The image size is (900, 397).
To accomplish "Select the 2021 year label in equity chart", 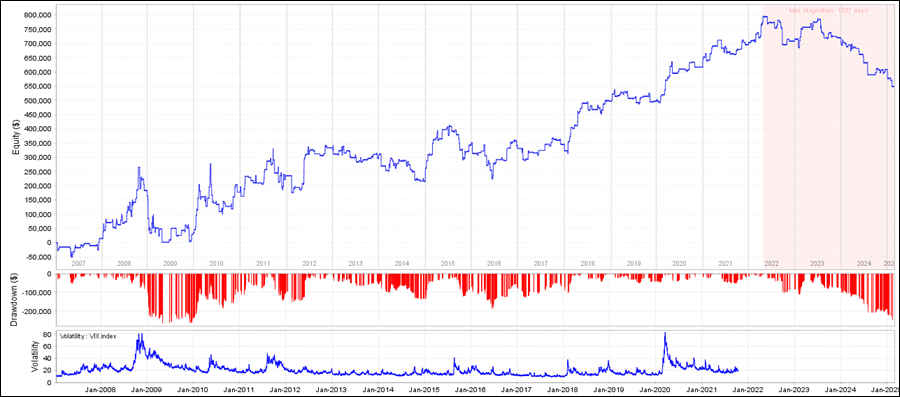I will tap(726, 264).
